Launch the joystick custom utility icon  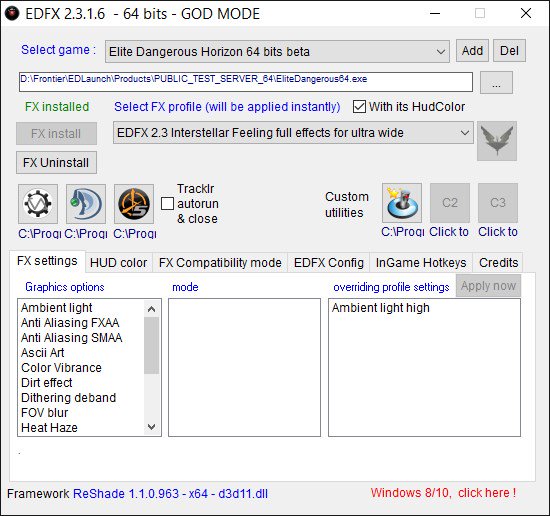(402, 203)
